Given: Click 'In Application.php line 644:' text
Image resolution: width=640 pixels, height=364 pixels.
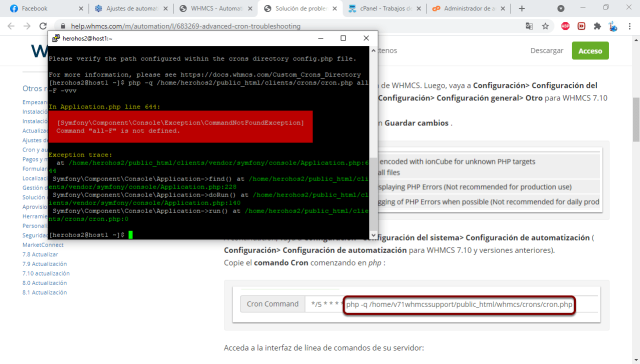Looking at the screenshot, I should (104, 107).
